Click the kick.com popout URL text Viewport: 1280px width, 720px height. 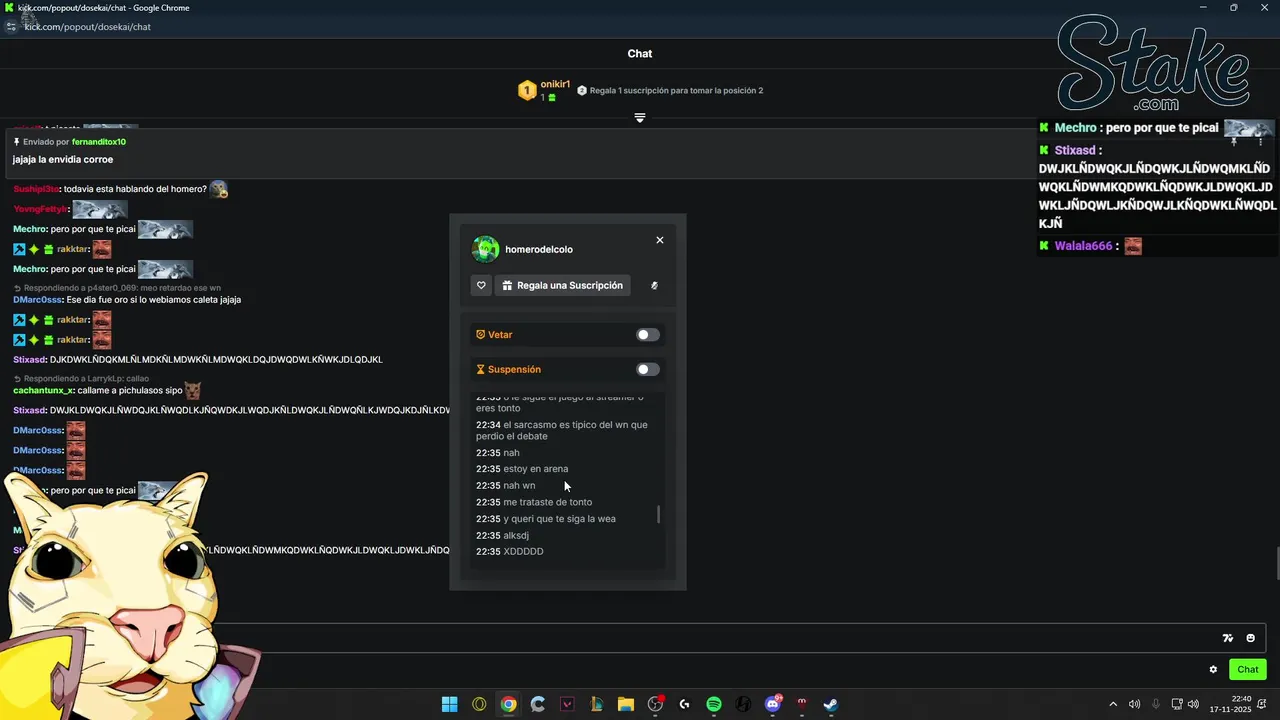[88, 27]
